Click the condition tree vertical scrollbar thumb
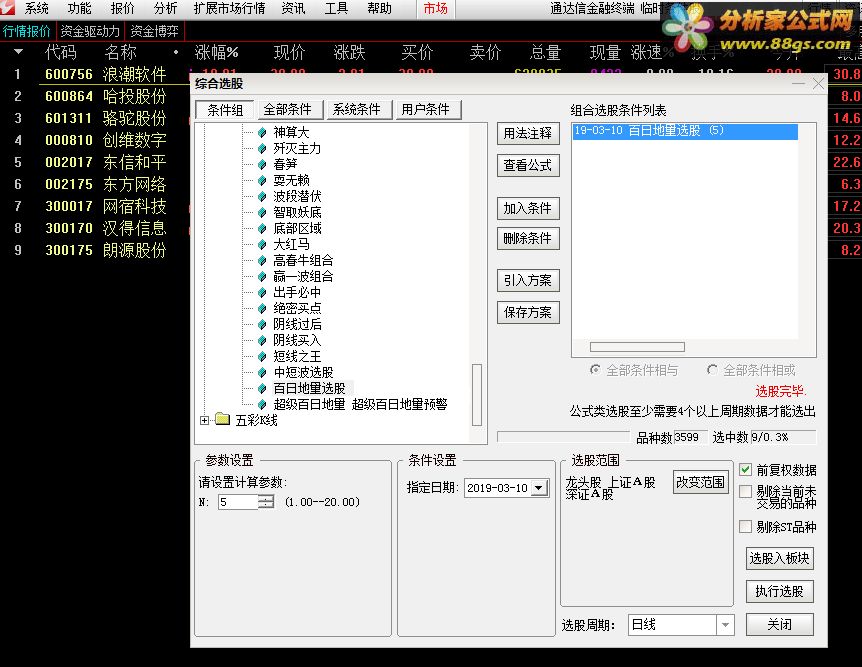Viewport: 862px width, 667px height. point(477,395)
